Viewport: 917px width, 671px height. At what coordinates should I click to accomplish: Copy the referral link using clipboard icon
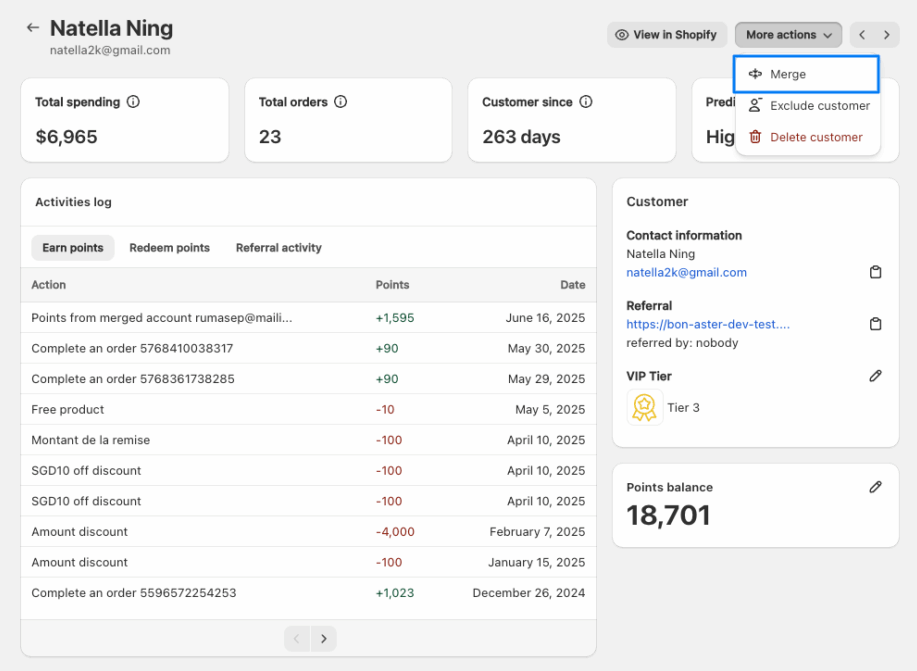(x=875, y=324)
